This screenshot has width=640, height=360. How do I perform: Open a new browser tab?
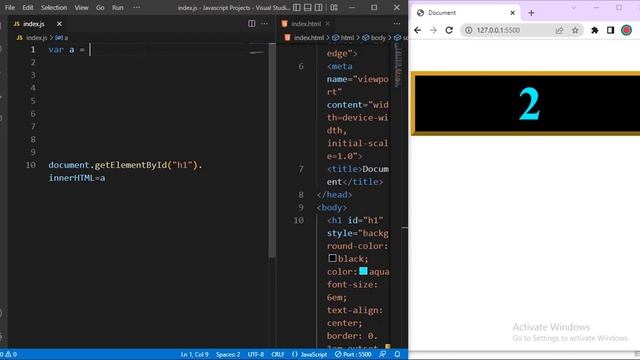[x=531, y=13]
